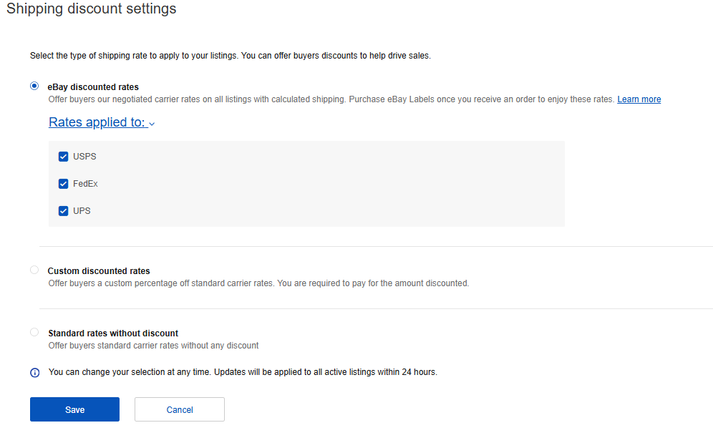Save the shipping discount settings
Screen dimensions: 713x440
[x=75, y=409]
